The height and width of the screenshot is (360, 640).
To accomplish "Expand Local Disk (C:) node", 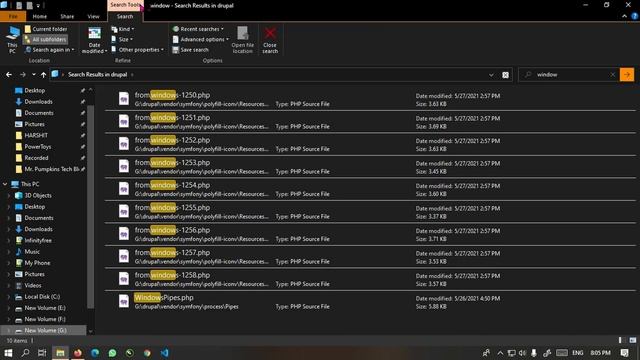I will tap(9, 297).
